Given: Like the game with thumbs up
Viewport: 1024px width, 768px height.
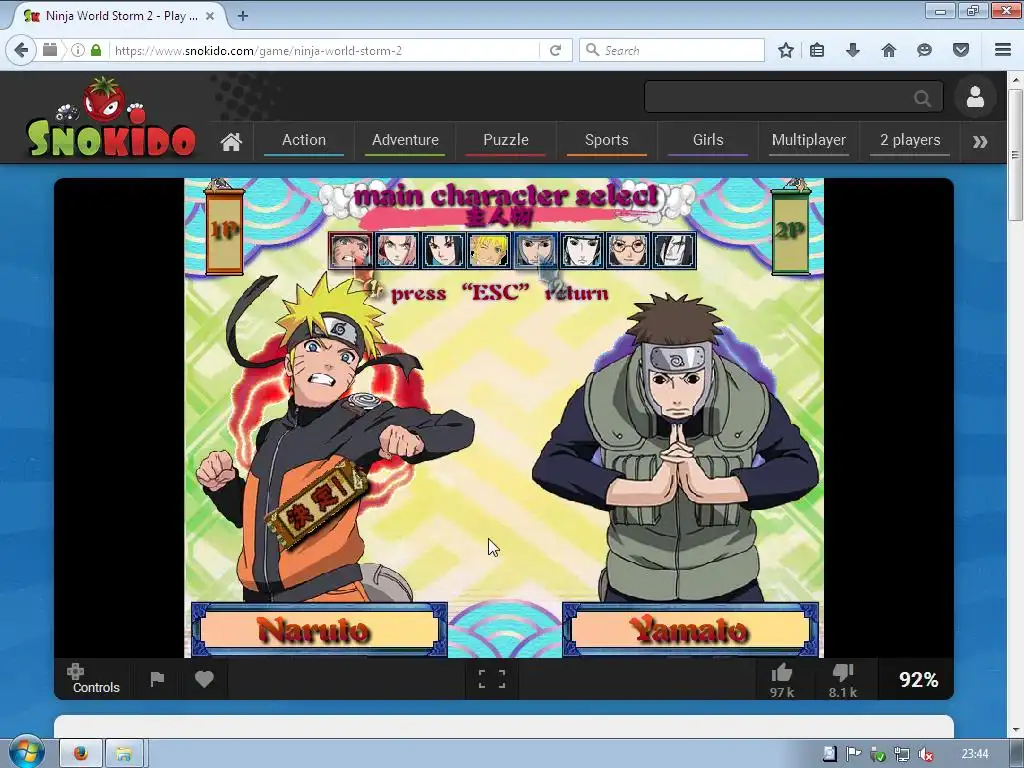Looking at the screenshot, I should [x=782, y=680].
